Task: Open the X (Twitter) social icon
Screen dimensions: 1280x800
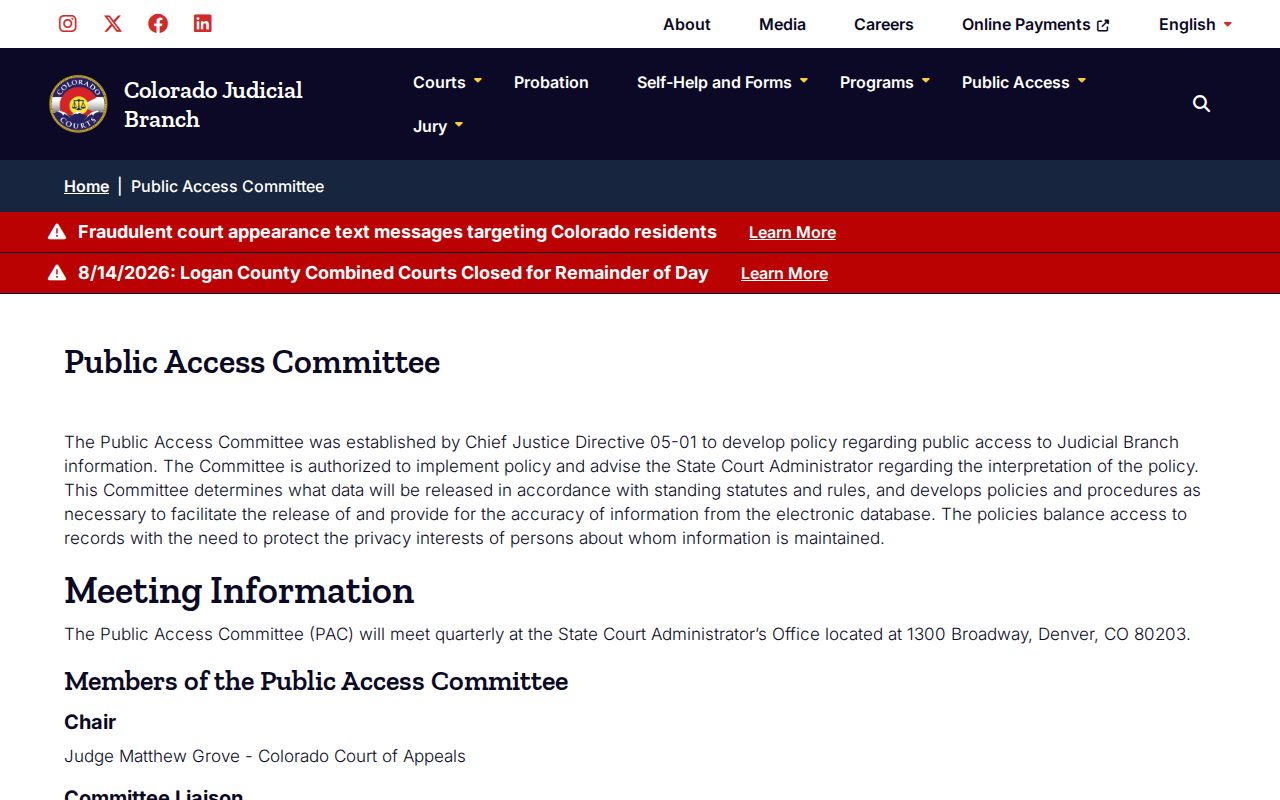Action: (113, 23)
